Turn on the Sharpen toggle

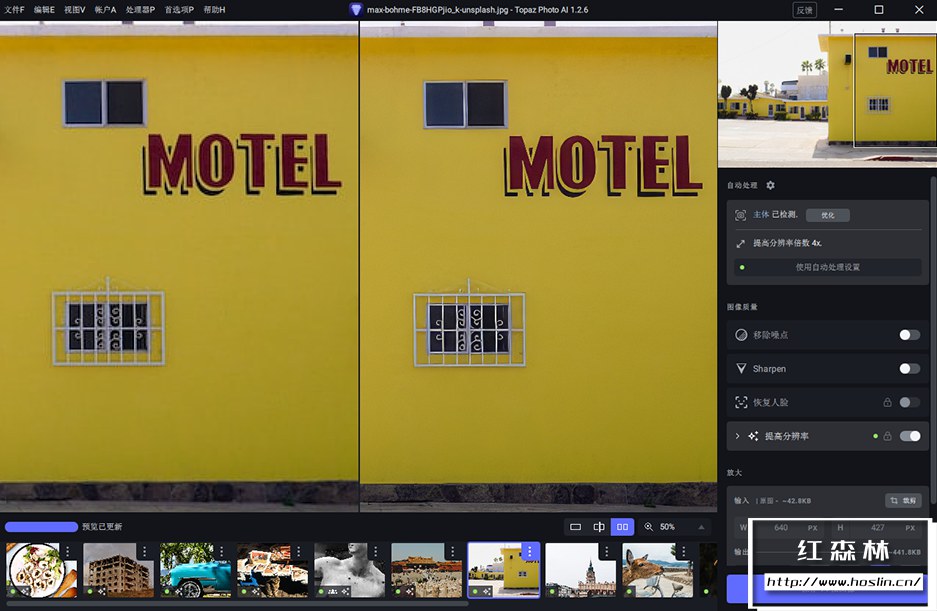tap(909, 369)
